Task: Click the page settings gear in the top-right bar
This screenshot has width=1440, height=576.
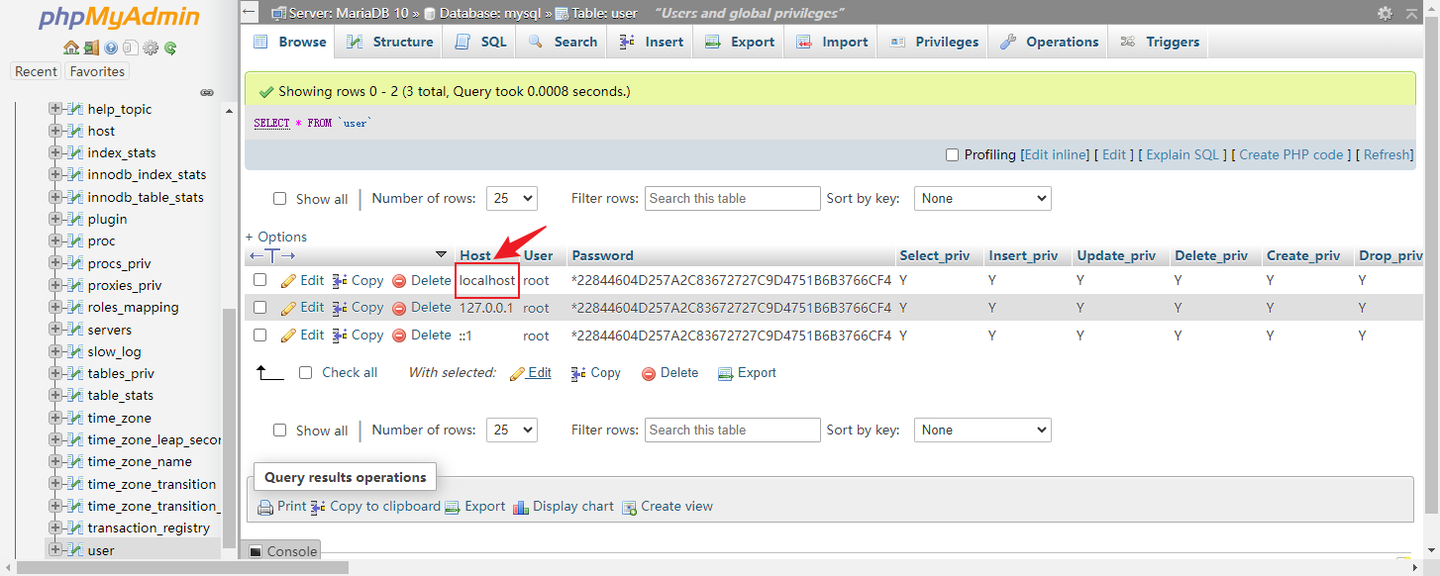Action: (x=1385, y=14)
